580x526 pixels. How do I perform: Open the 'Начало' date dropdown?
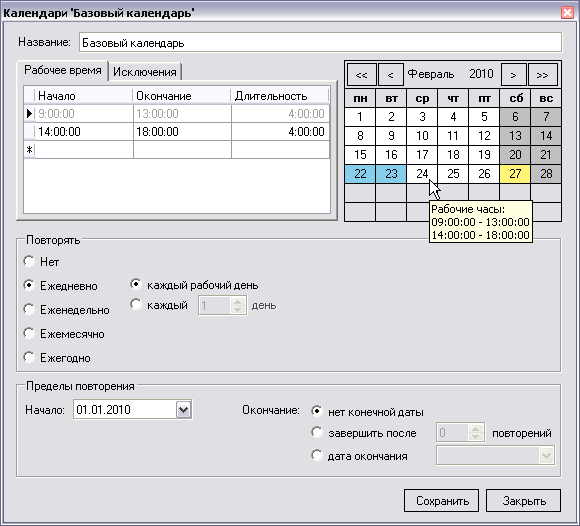pyautogui.click(x=184, y=409)
